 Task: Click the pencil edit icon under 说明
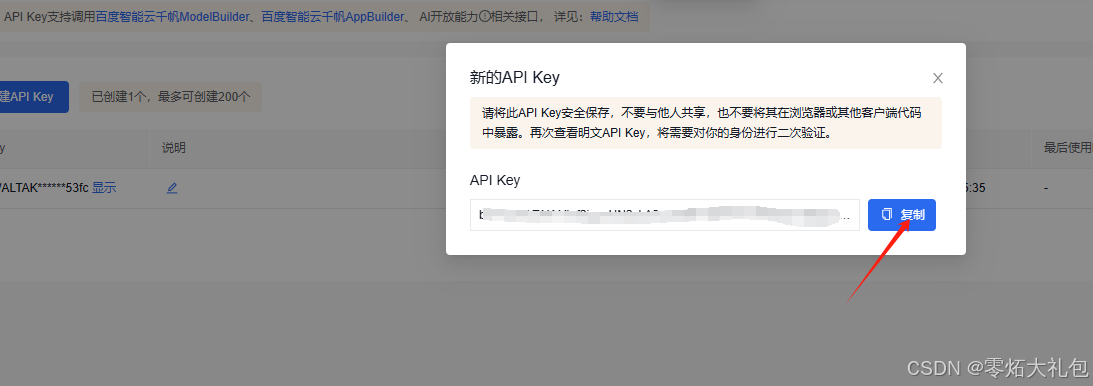(172, 187)
